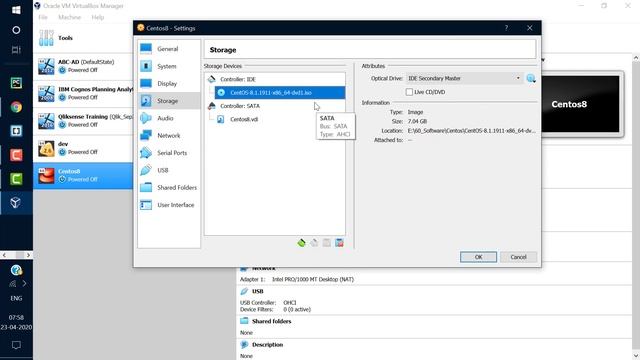Click the optical disc icon of ISO entry
The height and width of the screenshot is (360, 640).
pyautogui.click(x=221, y=93)
